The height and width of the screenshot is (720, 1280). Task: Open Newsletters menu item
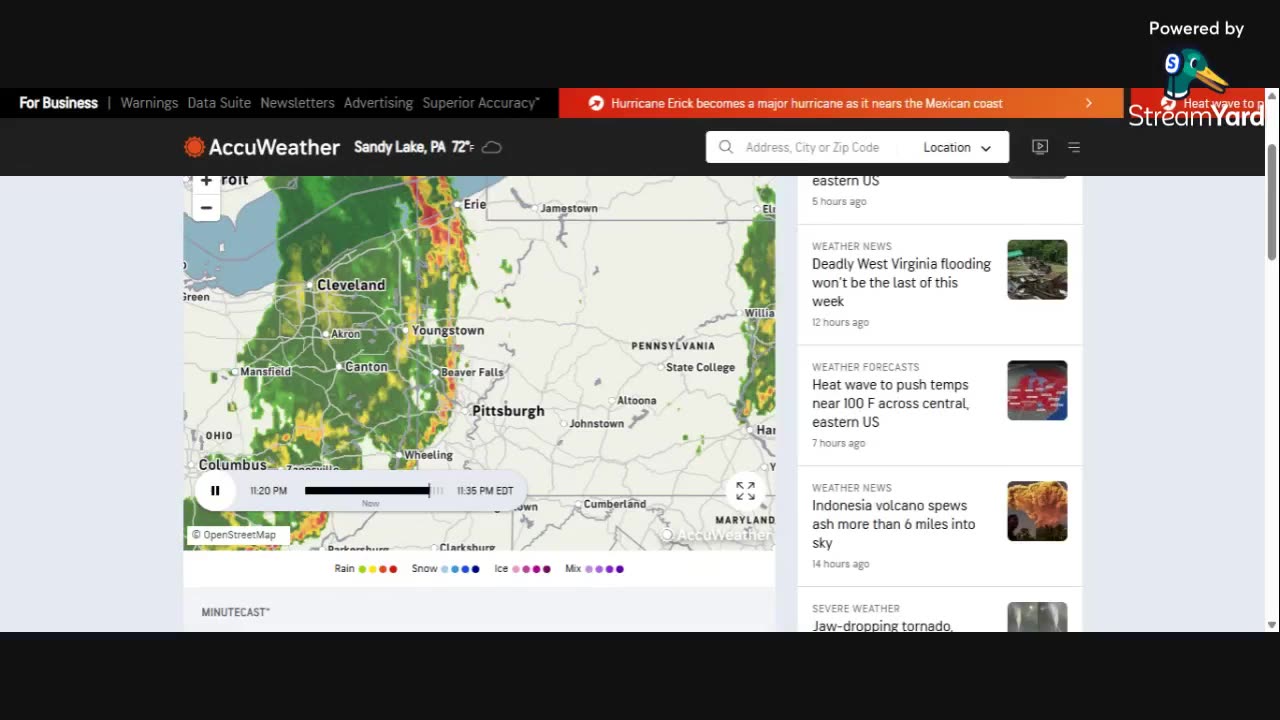pyautogui.click(x=297, y=103)
